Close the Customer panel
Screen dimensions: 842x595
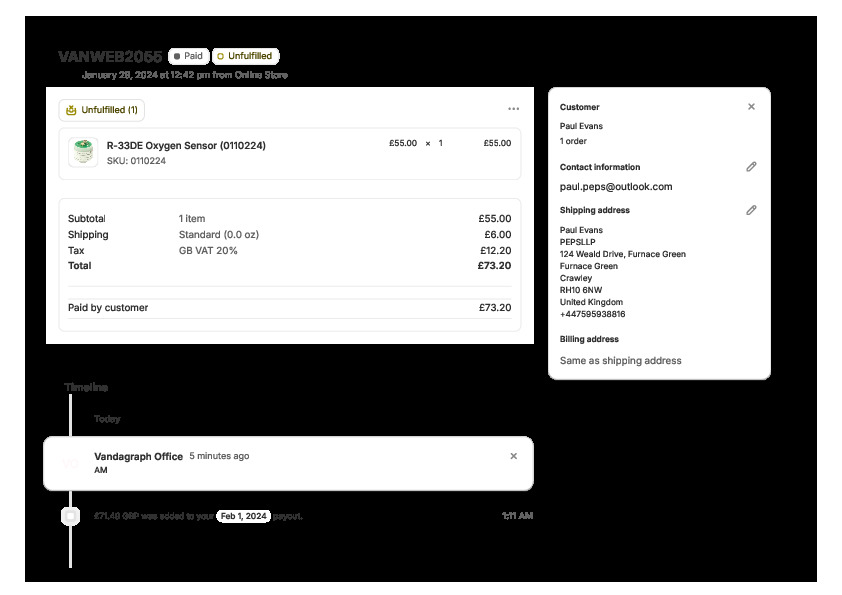pos(751,107)
